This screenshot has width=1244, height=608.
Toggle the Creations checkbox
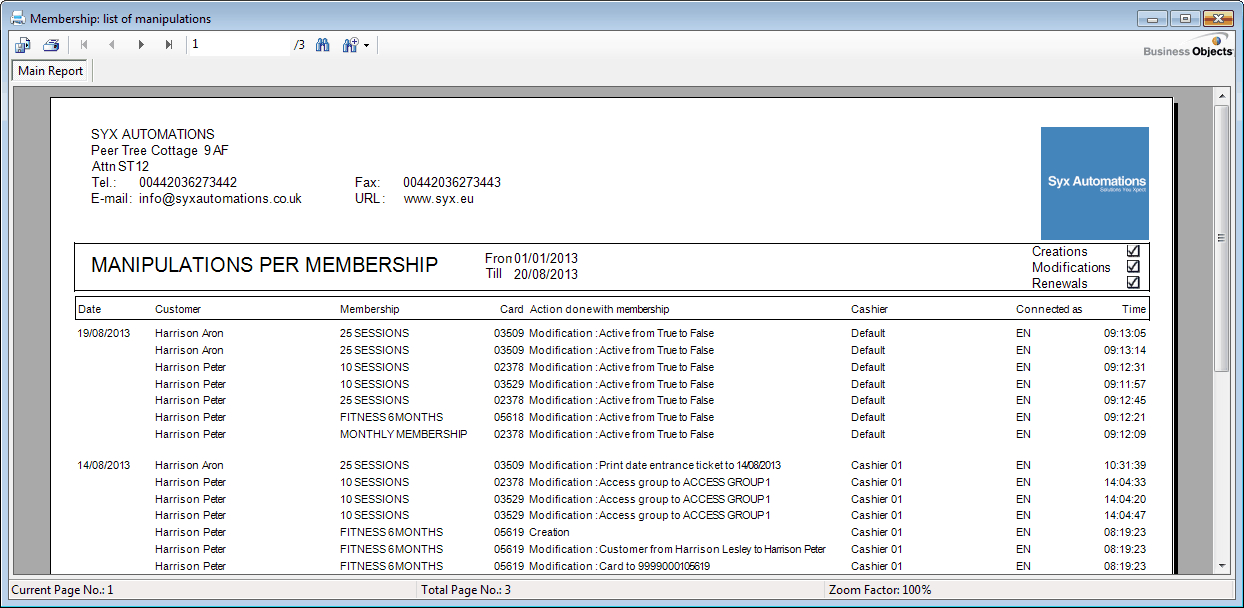(x=1133, y=251)
